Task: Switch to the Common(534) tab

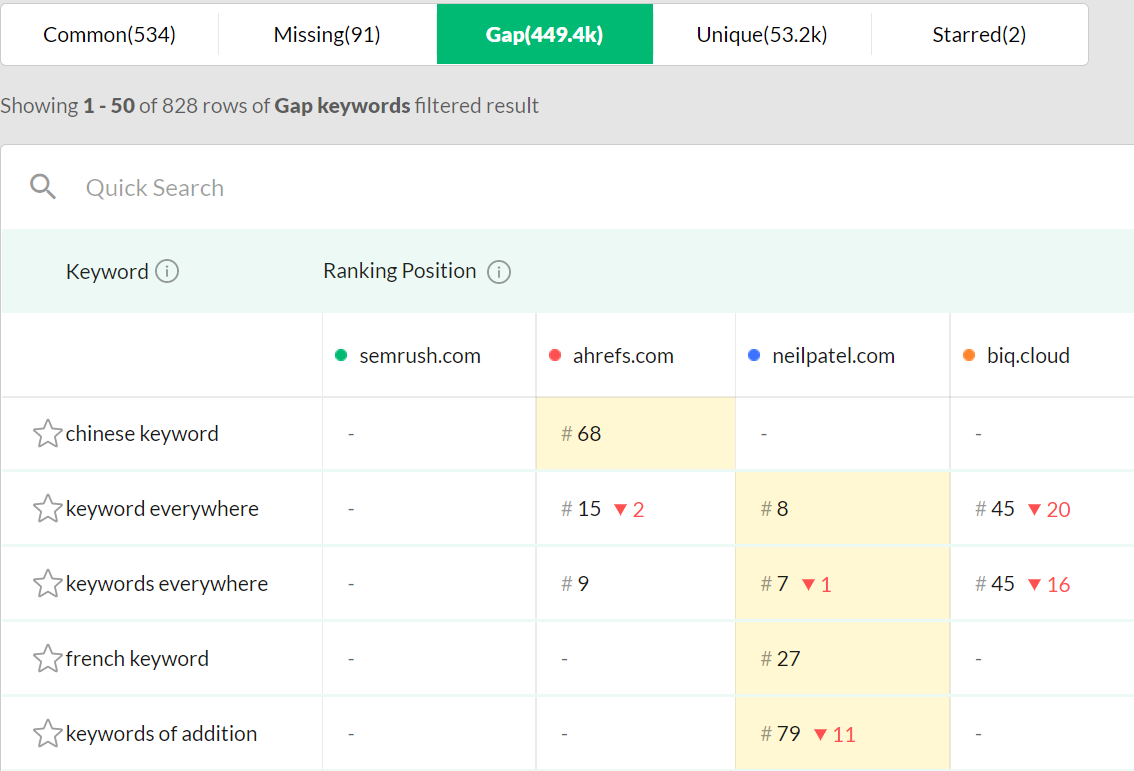Action: click(109, 34)
